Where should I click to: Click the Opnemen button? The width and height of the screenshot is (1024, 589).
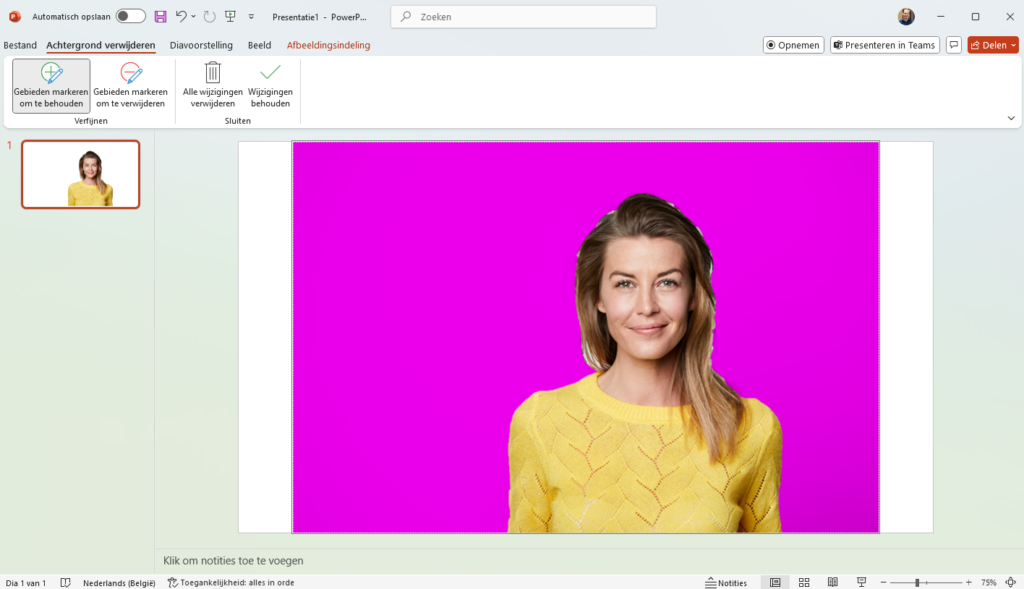793,45
